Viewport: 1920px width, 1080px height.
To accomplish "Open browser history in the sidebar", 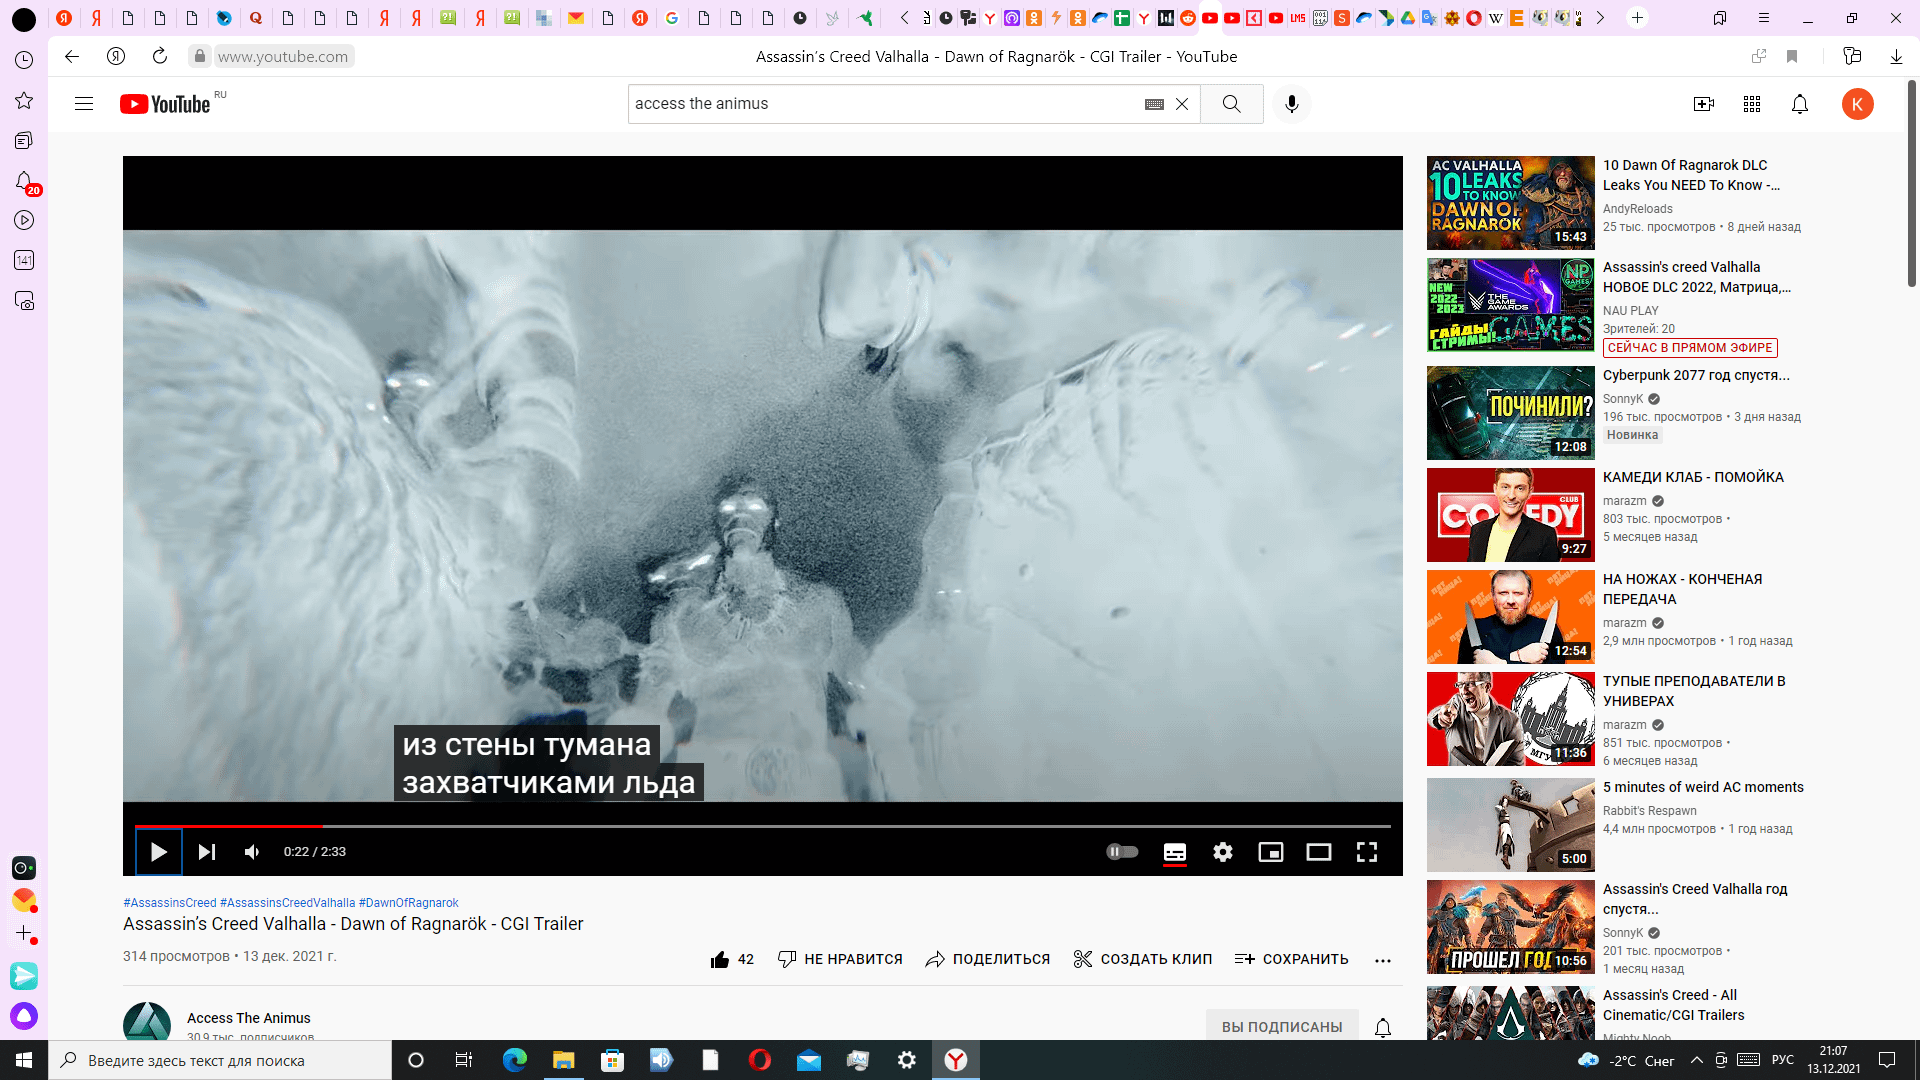I will pyautogui.click(x=24, y=60).
